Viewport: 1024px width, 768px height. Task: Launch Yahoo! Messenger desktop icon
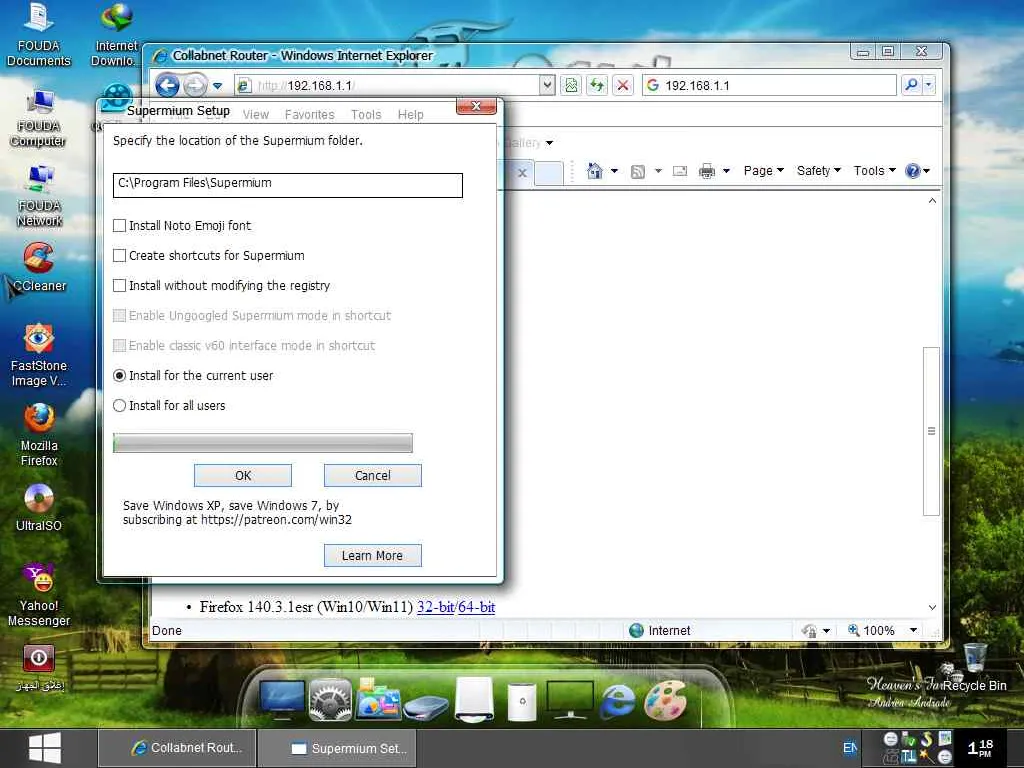39,594
